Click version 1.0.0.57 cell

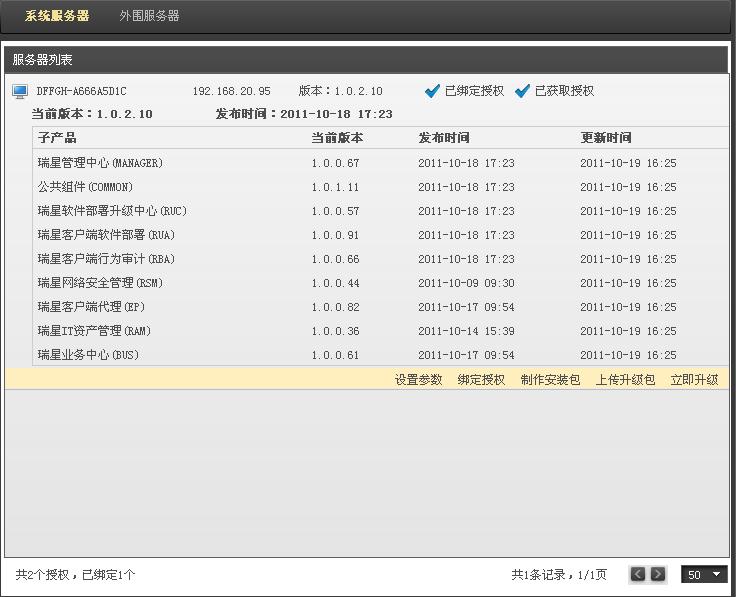tap(335, 211)
